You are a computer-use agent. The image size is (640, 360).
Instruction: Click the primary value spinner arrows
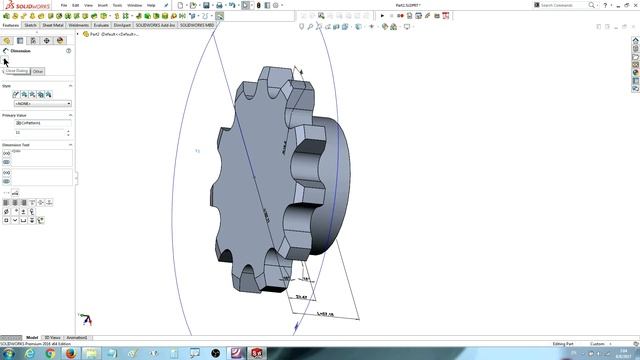pos(68,133)
